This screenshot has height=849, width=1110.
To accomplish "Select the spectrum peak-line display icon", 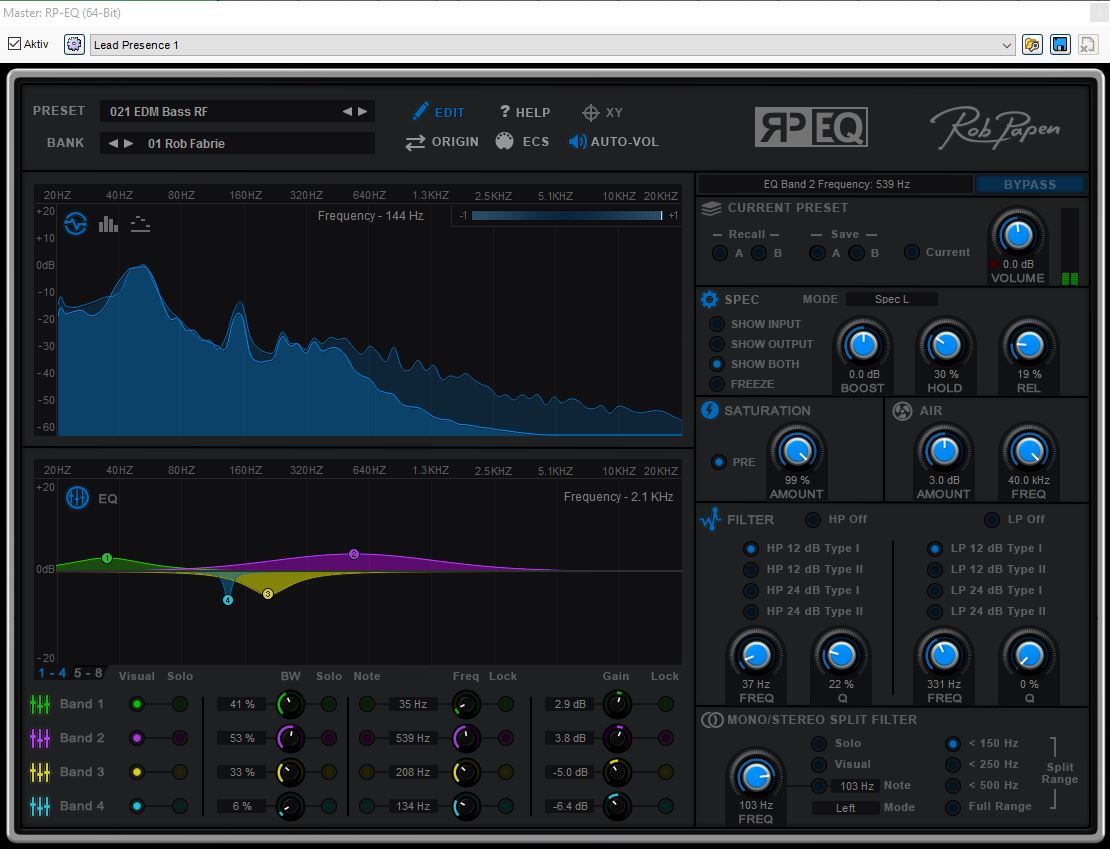I will coord(140,224).
